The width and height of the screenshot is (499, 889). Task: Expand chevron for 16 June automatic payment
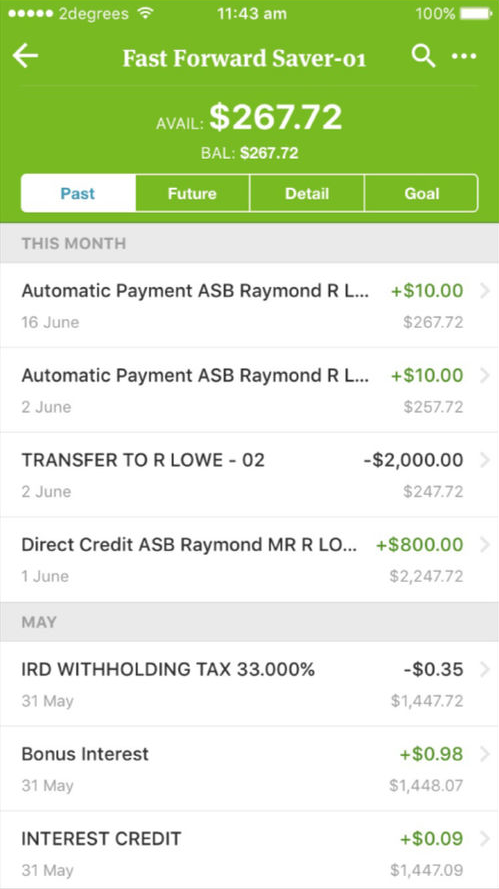tap(484, 291)
